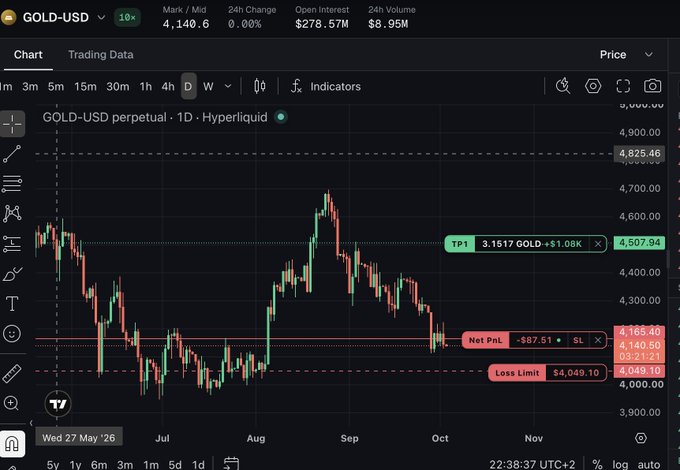Viewport: 680px width, 470px height.
Task: Take a chart snapshot with camera icon
Action: 653,86
